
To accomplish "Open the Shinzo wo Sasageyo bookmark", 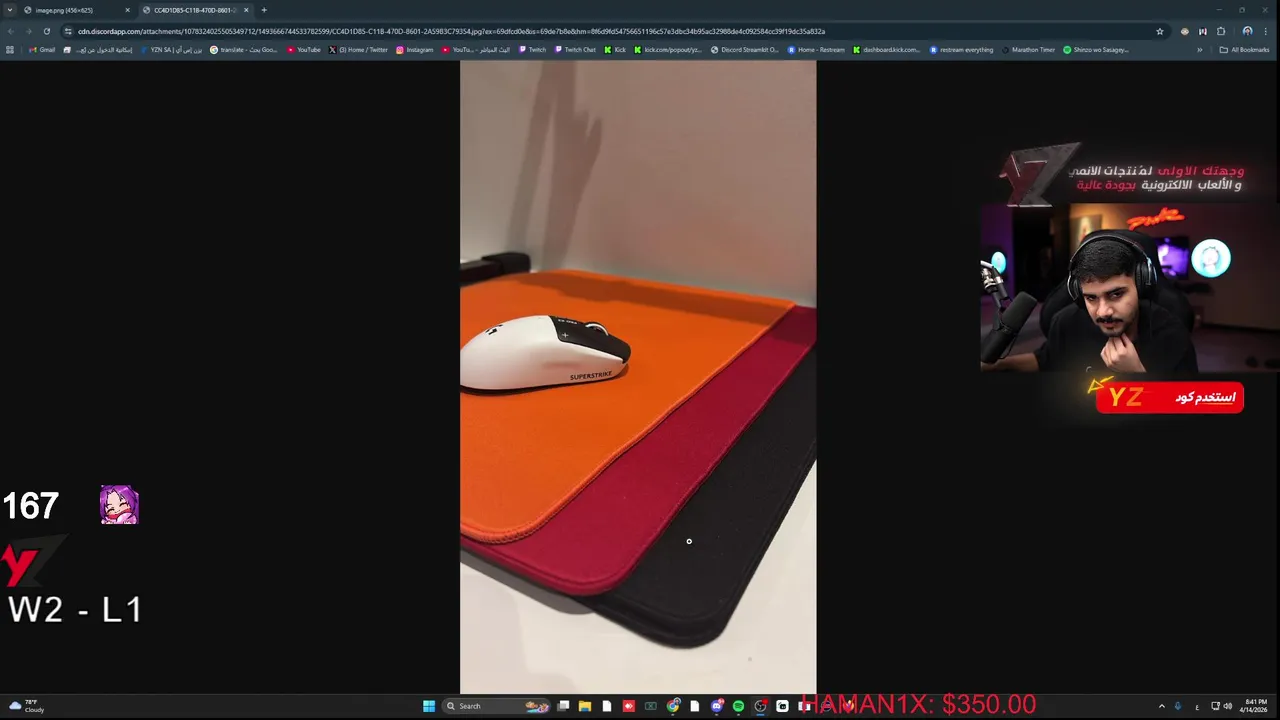I will point(1095,49).
